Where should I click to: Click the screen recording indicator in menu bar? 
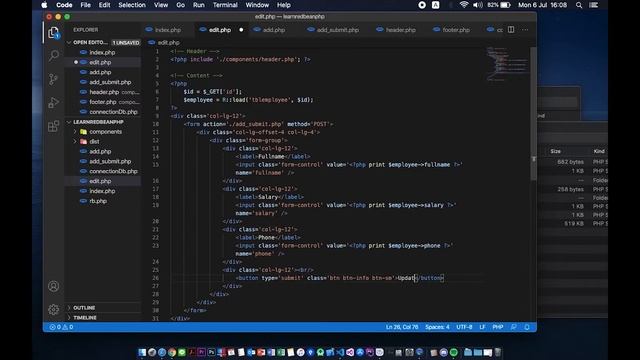tap(422, 5)
